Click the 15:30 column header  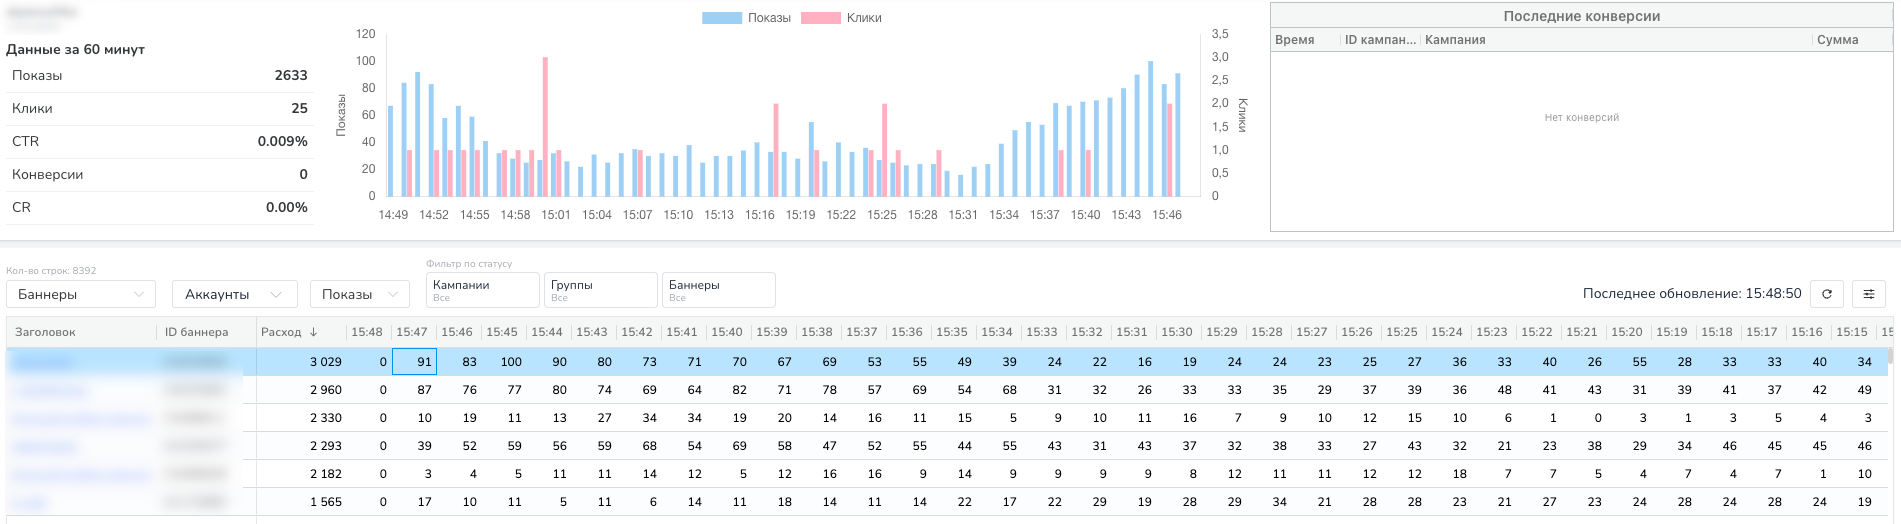tap(1177, 332)
